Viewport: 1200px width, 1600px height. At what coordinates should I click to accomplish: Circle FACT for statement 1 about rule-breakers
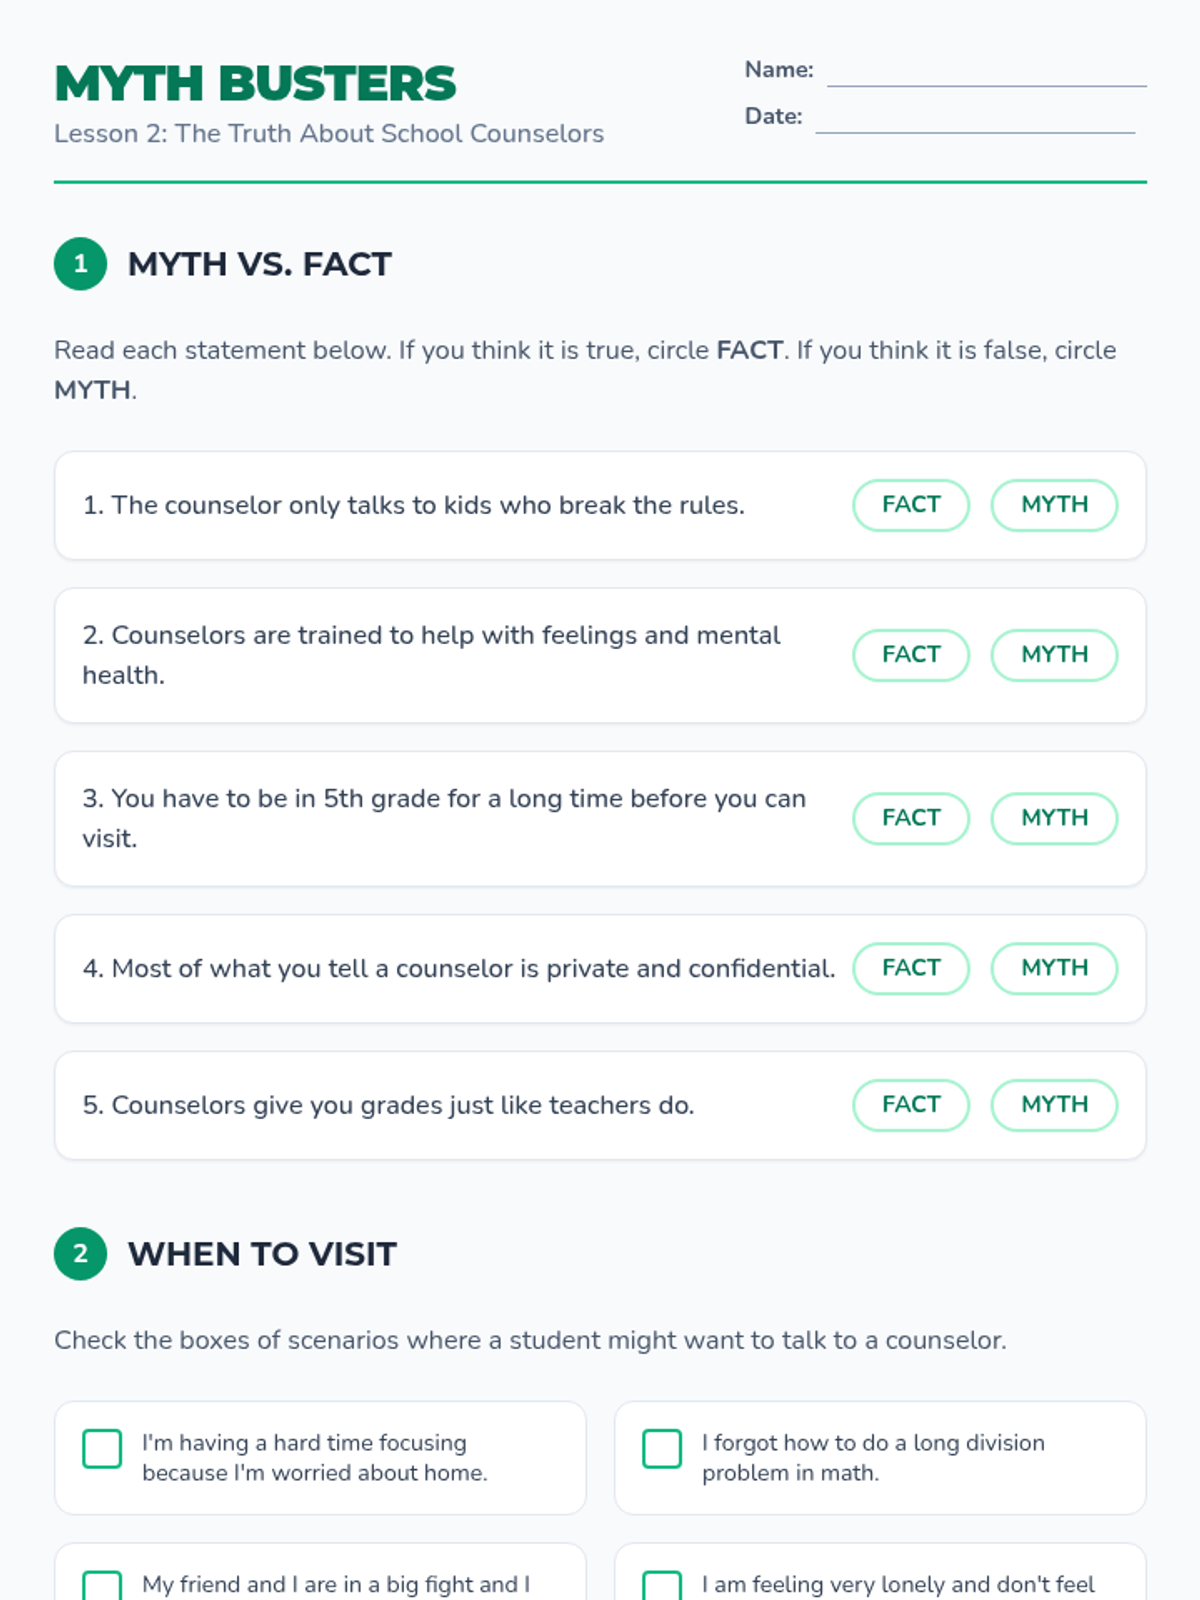(x=910, y=505)
